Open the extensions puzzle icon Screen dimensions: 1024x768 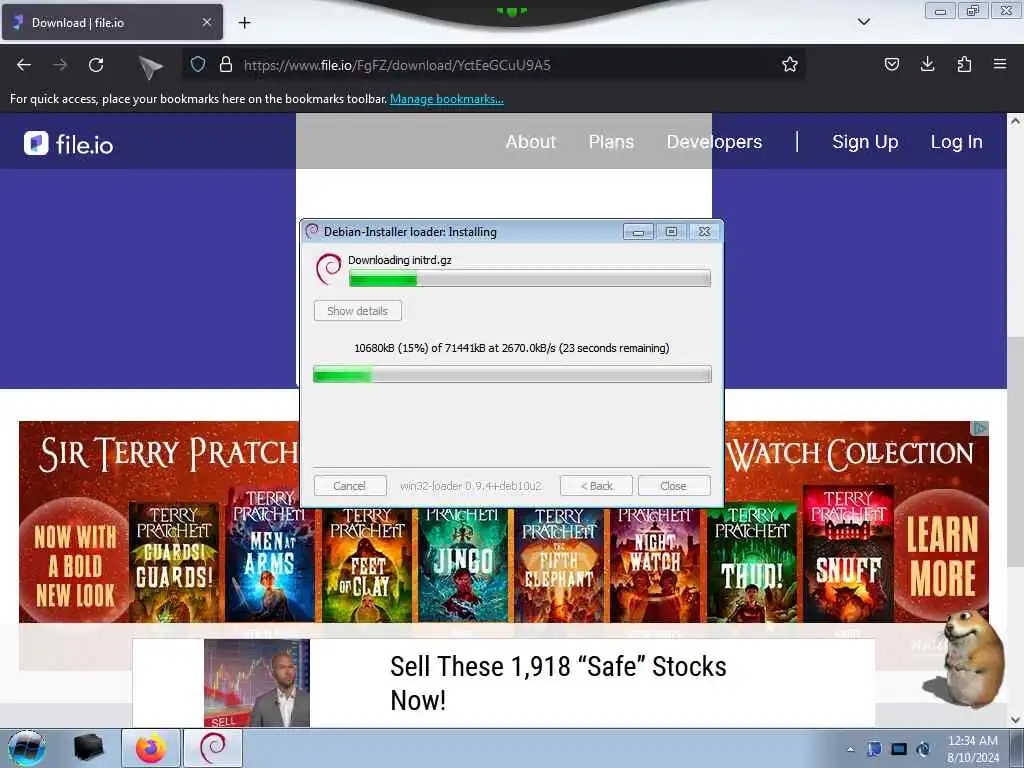pyautogui.click(x=964, y=64)
